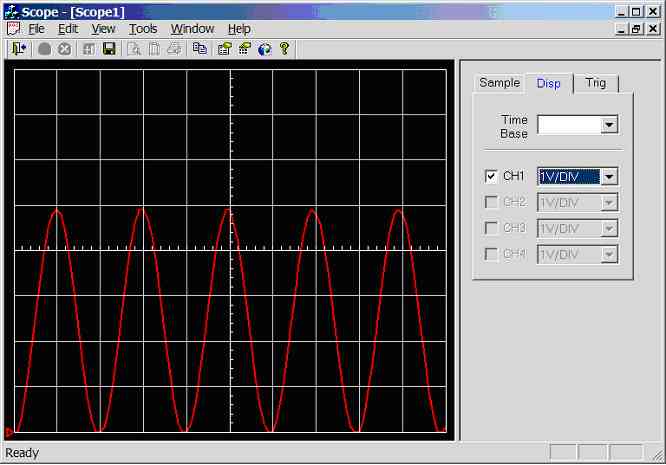
Task: Switch to the Sample tab
Action: point(499,83)
